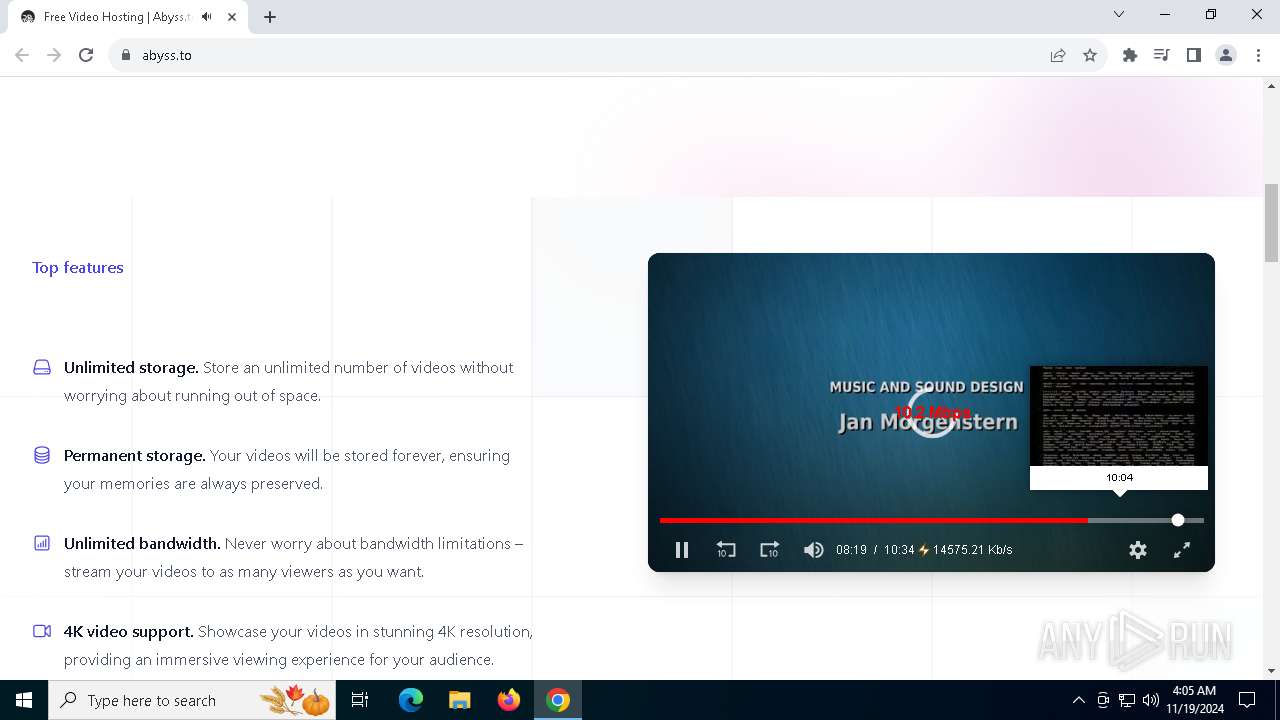Open the Windows Start menu
The image size is (1280, 720).
click(24, 700)
